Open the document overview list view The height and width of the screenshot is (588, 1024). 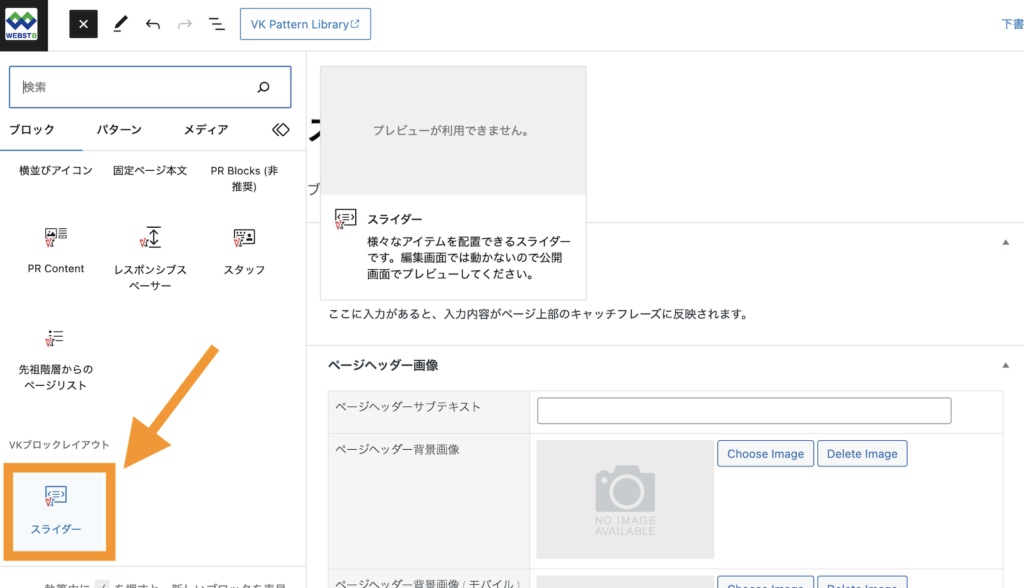point(216,24)
